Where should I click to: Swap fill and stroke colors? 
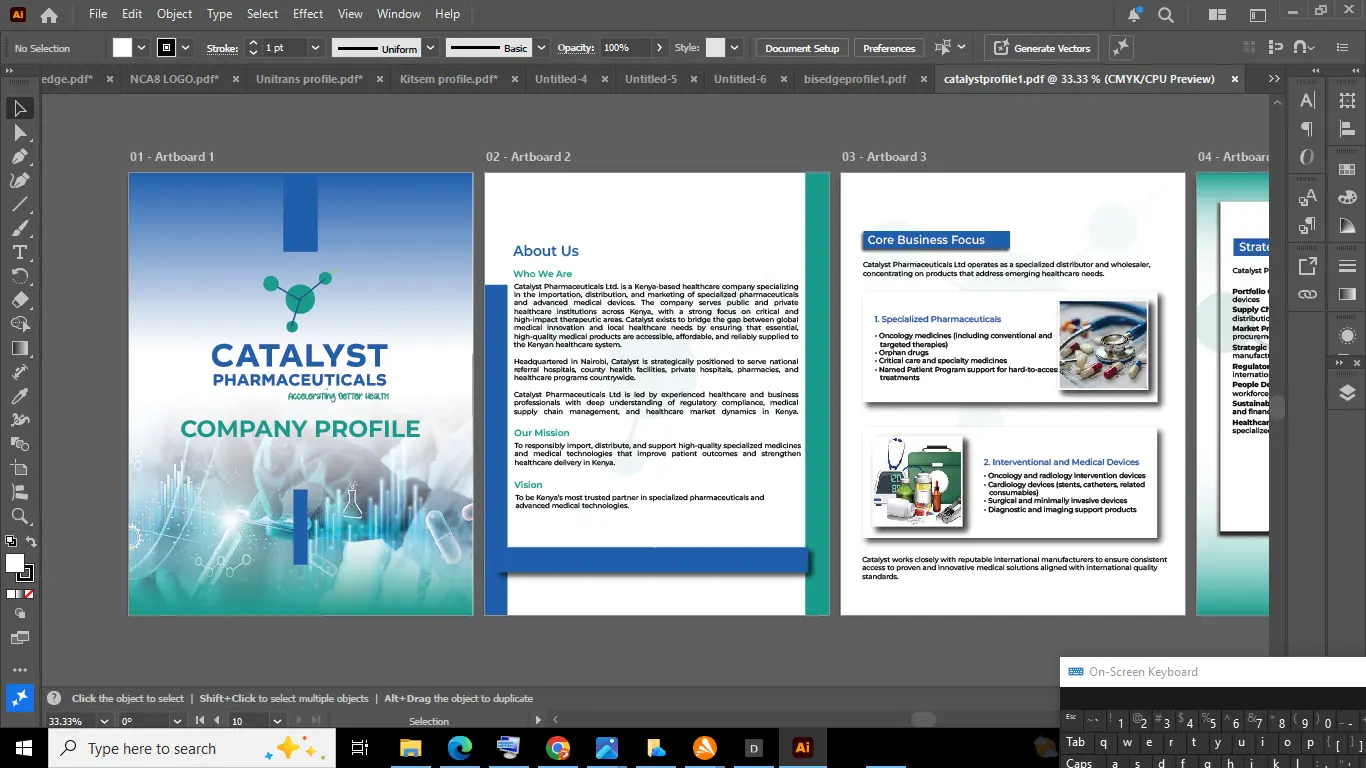(31, 542)
